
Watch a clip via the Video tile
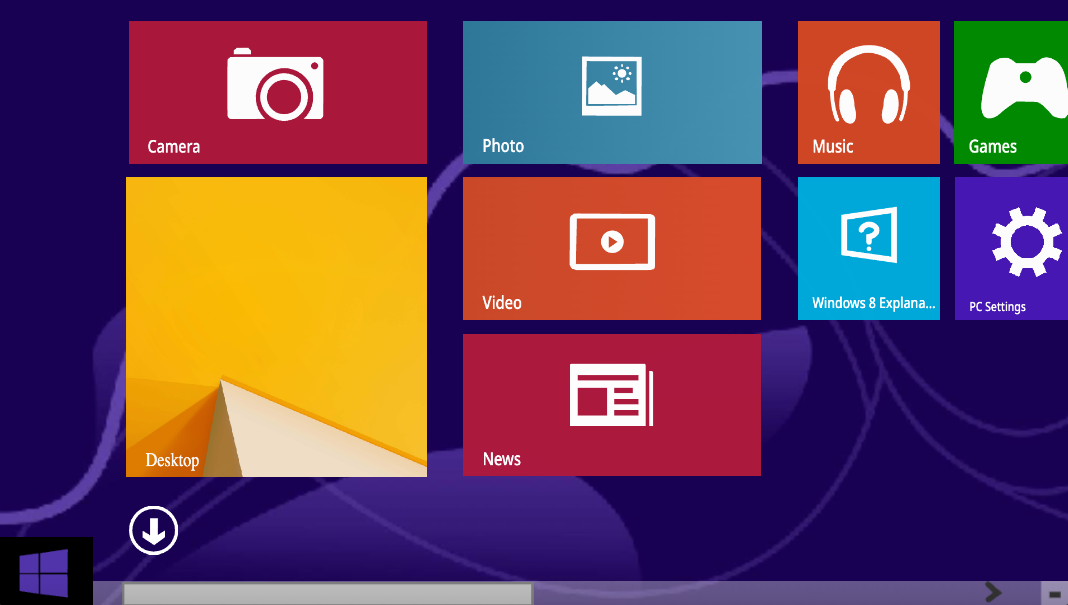[611, 248]
